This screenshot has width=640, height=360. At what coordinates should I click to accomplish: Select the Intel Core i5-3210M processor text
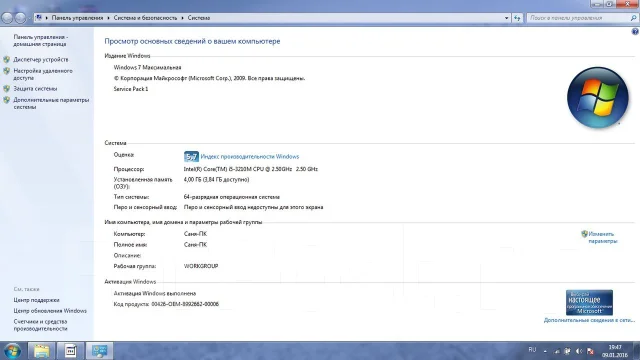tap(251, 169)
